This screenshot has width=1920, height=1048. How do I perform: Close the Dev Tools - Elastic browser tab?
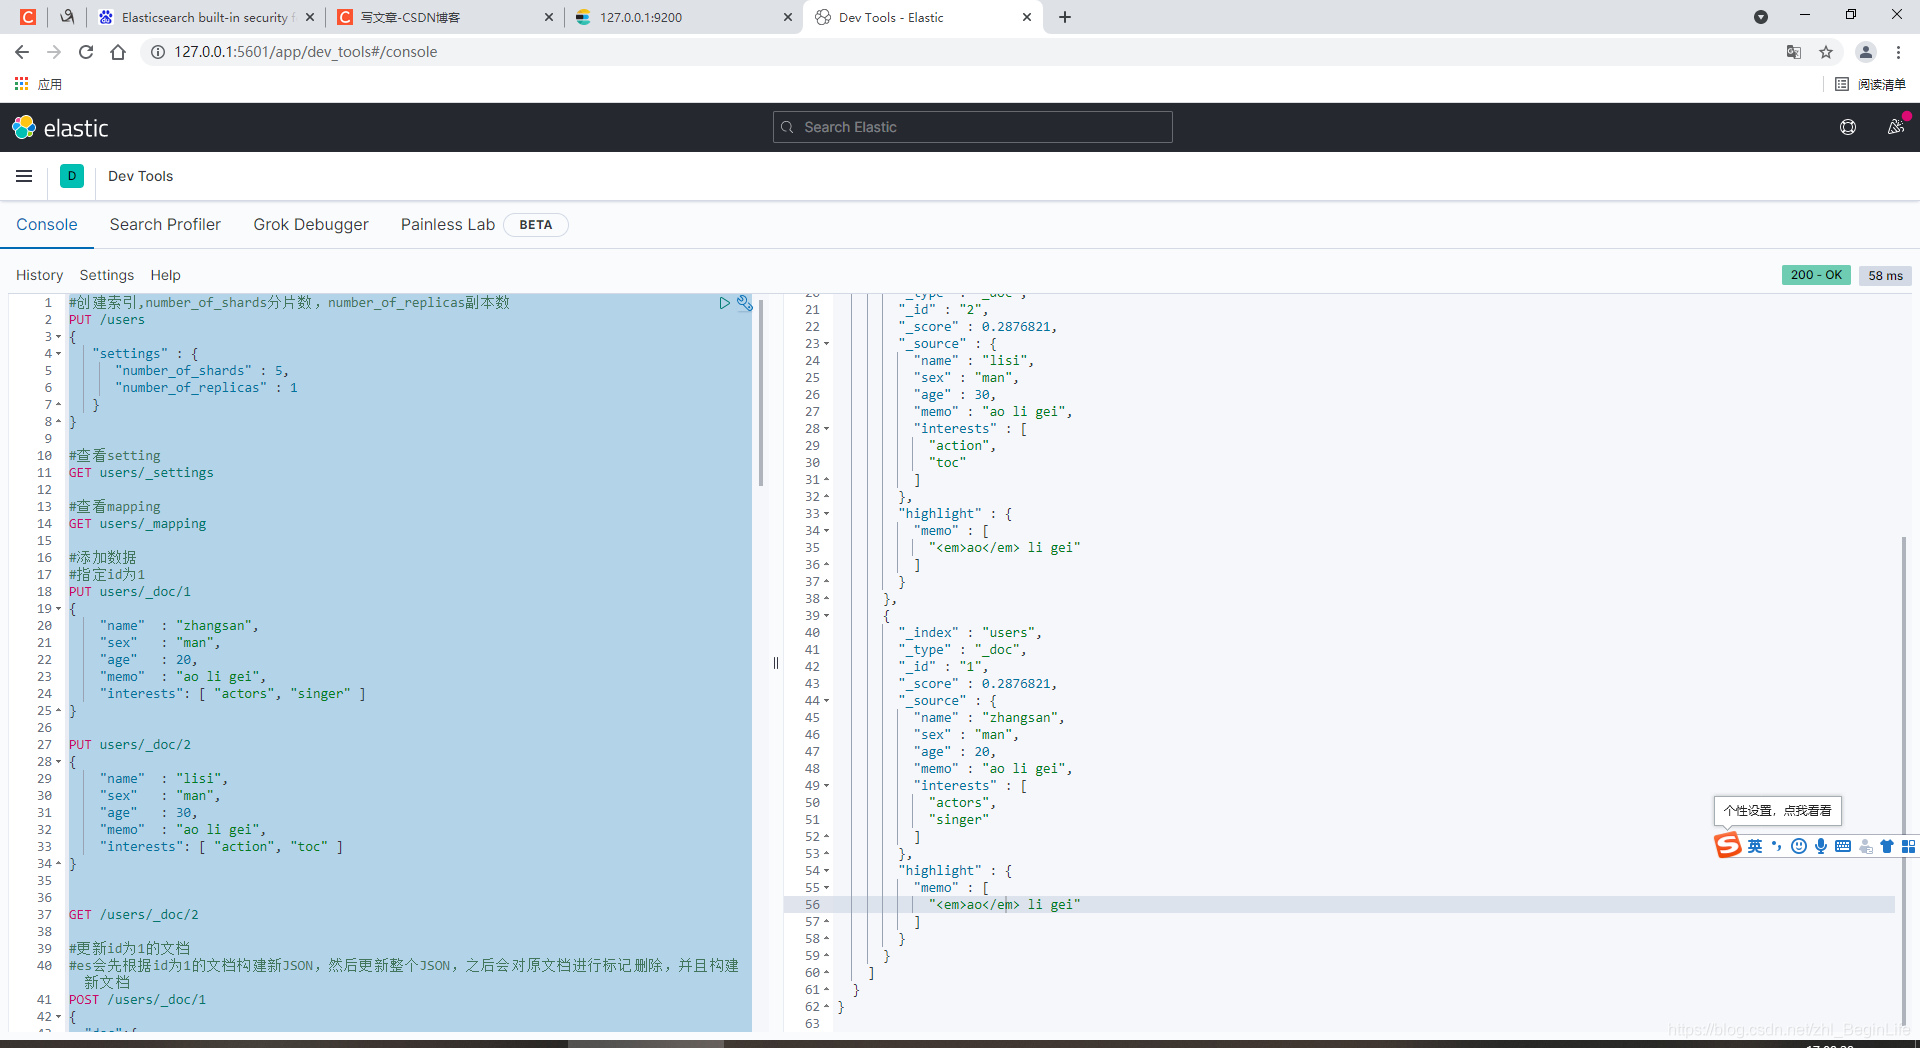pyautogui.click(x=1026, y=17)
